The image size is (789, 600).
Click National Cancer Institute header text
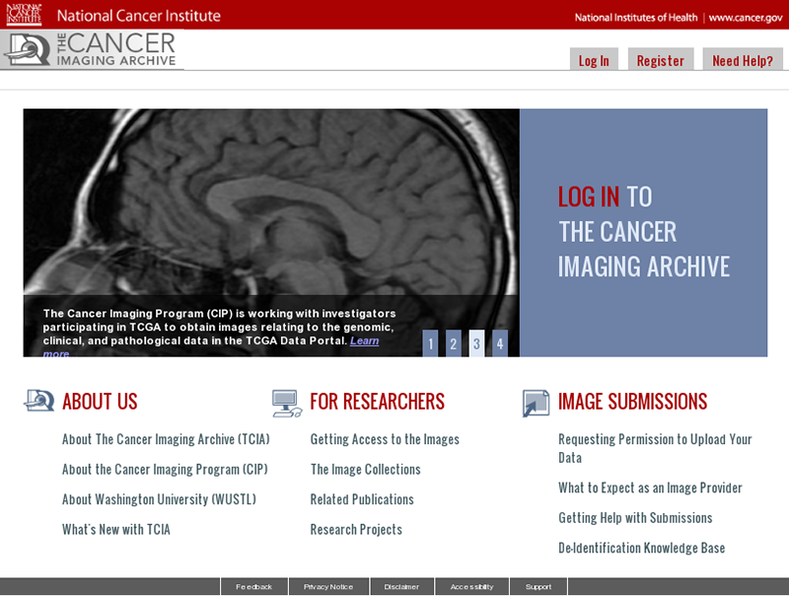click(x=139, y=16)
